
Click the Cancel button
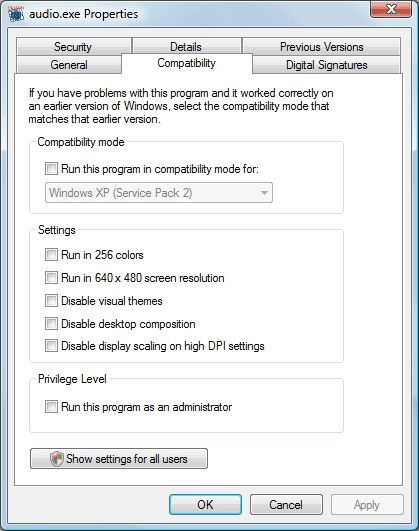coord(286,505)
